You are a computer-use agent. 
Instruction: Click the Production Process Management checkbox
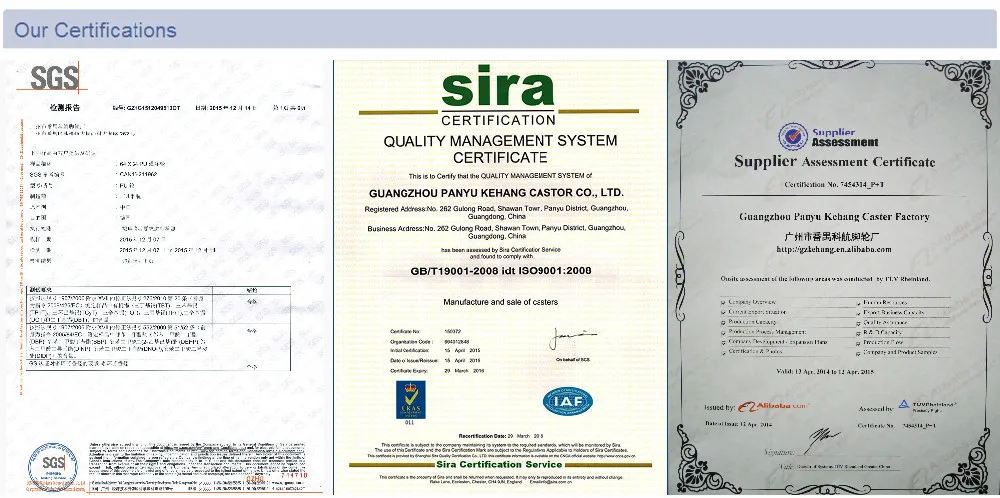[x=723, y=333]
